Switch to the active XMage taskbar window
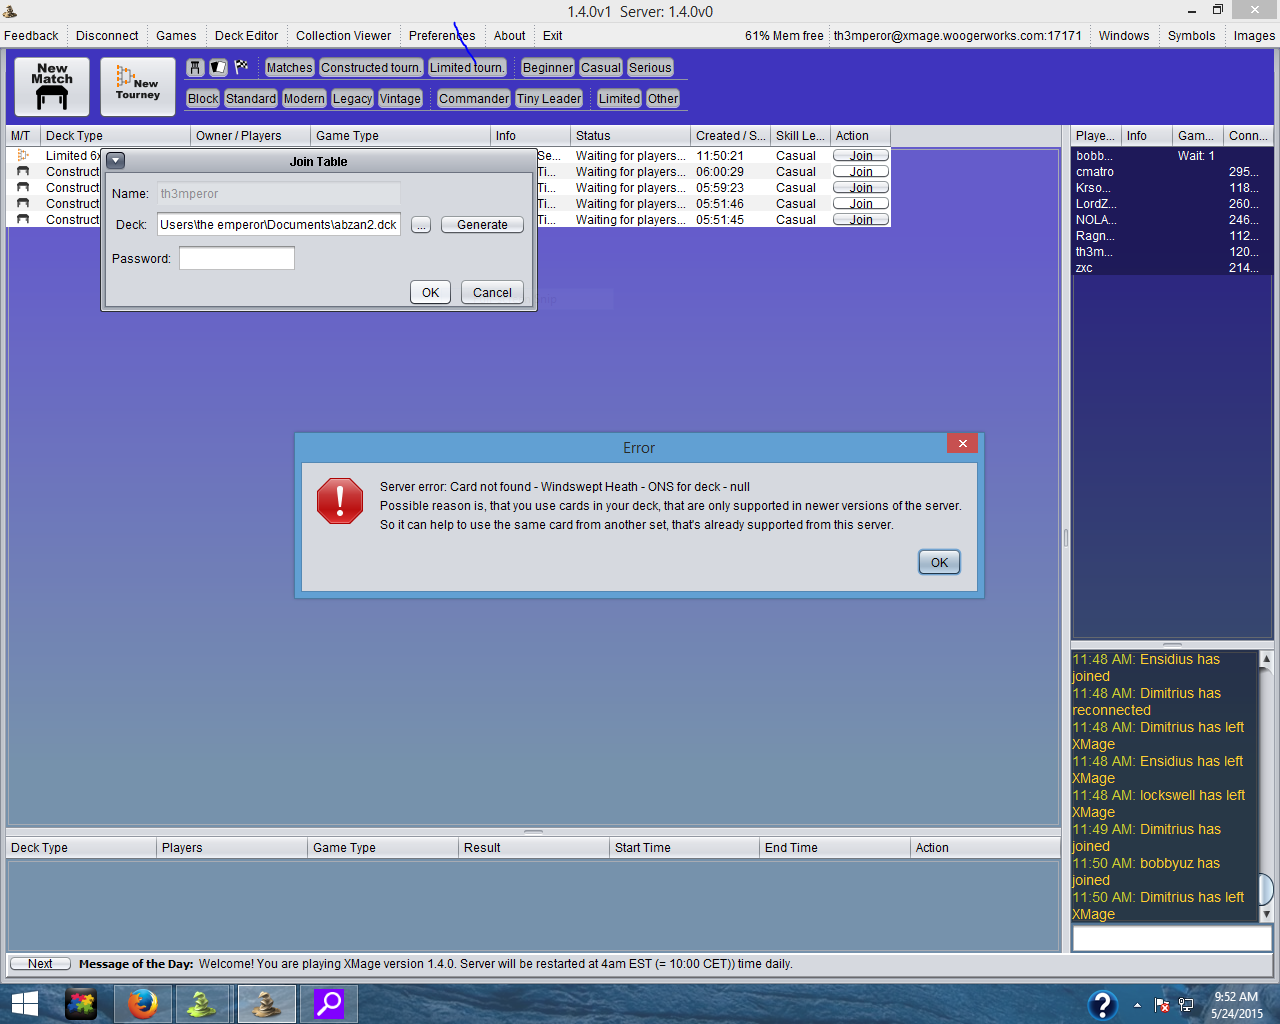1280x1024 pixels. click(266, 1004)
